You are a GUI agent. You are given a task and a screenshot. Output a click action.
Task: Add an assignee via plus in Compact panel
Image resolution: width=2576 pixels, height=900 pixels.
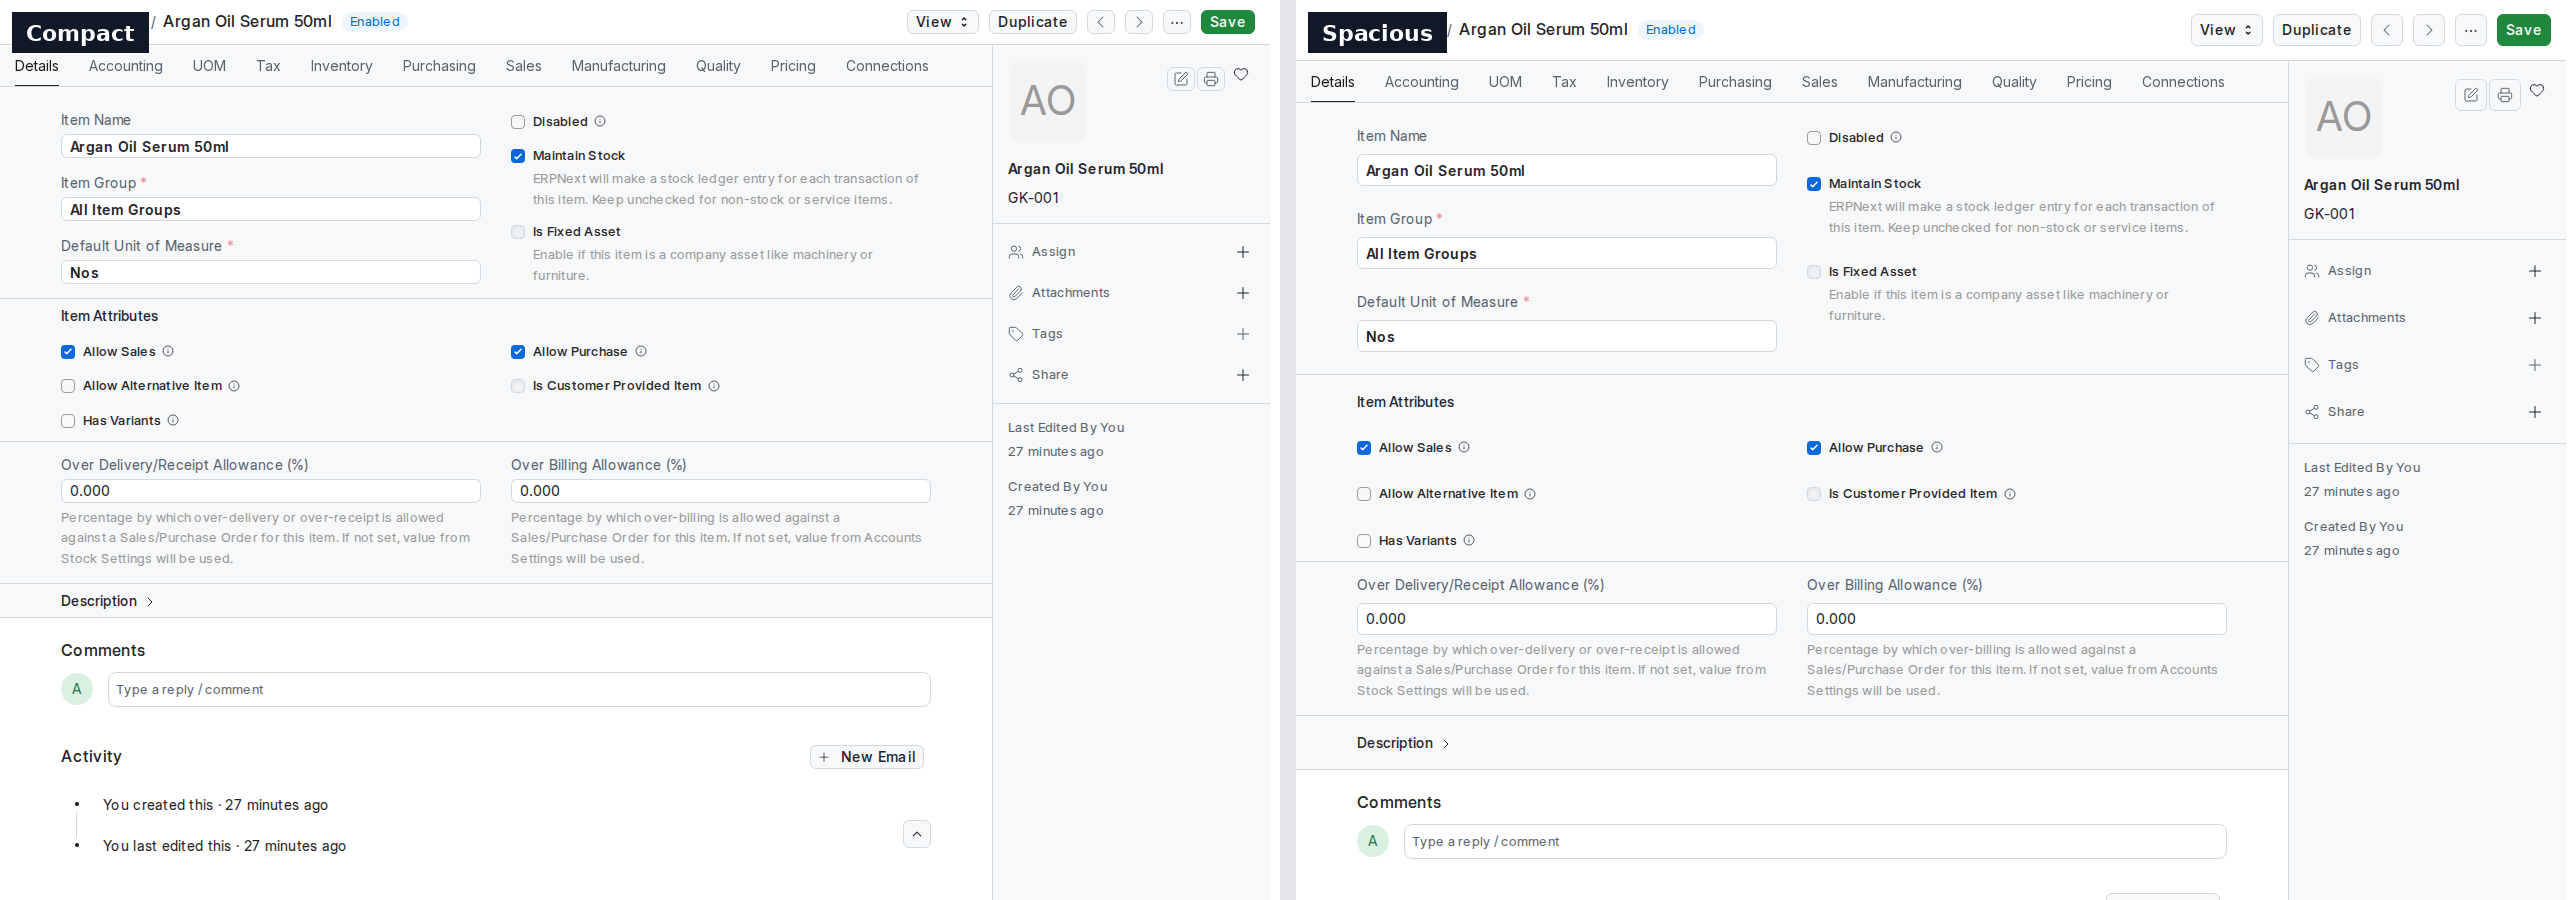click(x=1243, y=252)
